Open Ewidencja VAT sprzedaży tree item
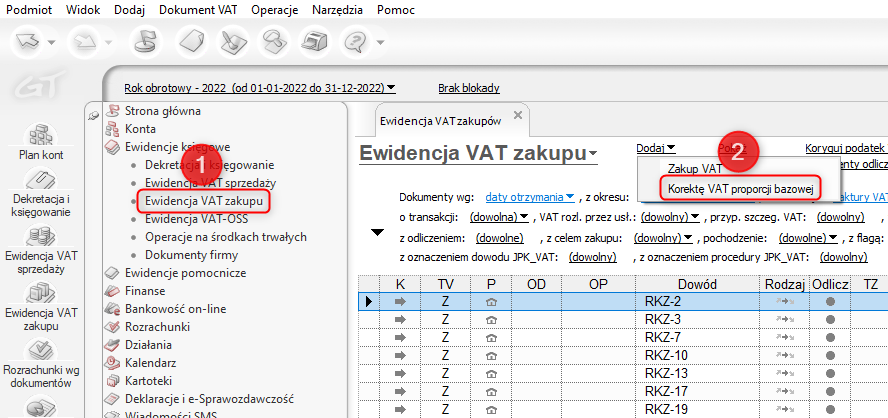Screen dimensions: 888x418 pos(211,184)
